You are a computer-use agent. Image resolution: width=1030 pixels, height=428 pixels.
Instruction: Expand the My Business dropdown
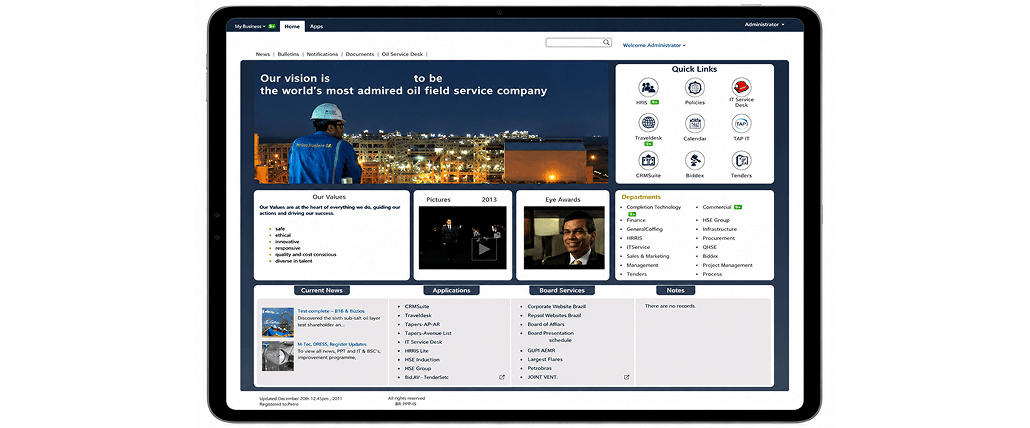point(250,26)
